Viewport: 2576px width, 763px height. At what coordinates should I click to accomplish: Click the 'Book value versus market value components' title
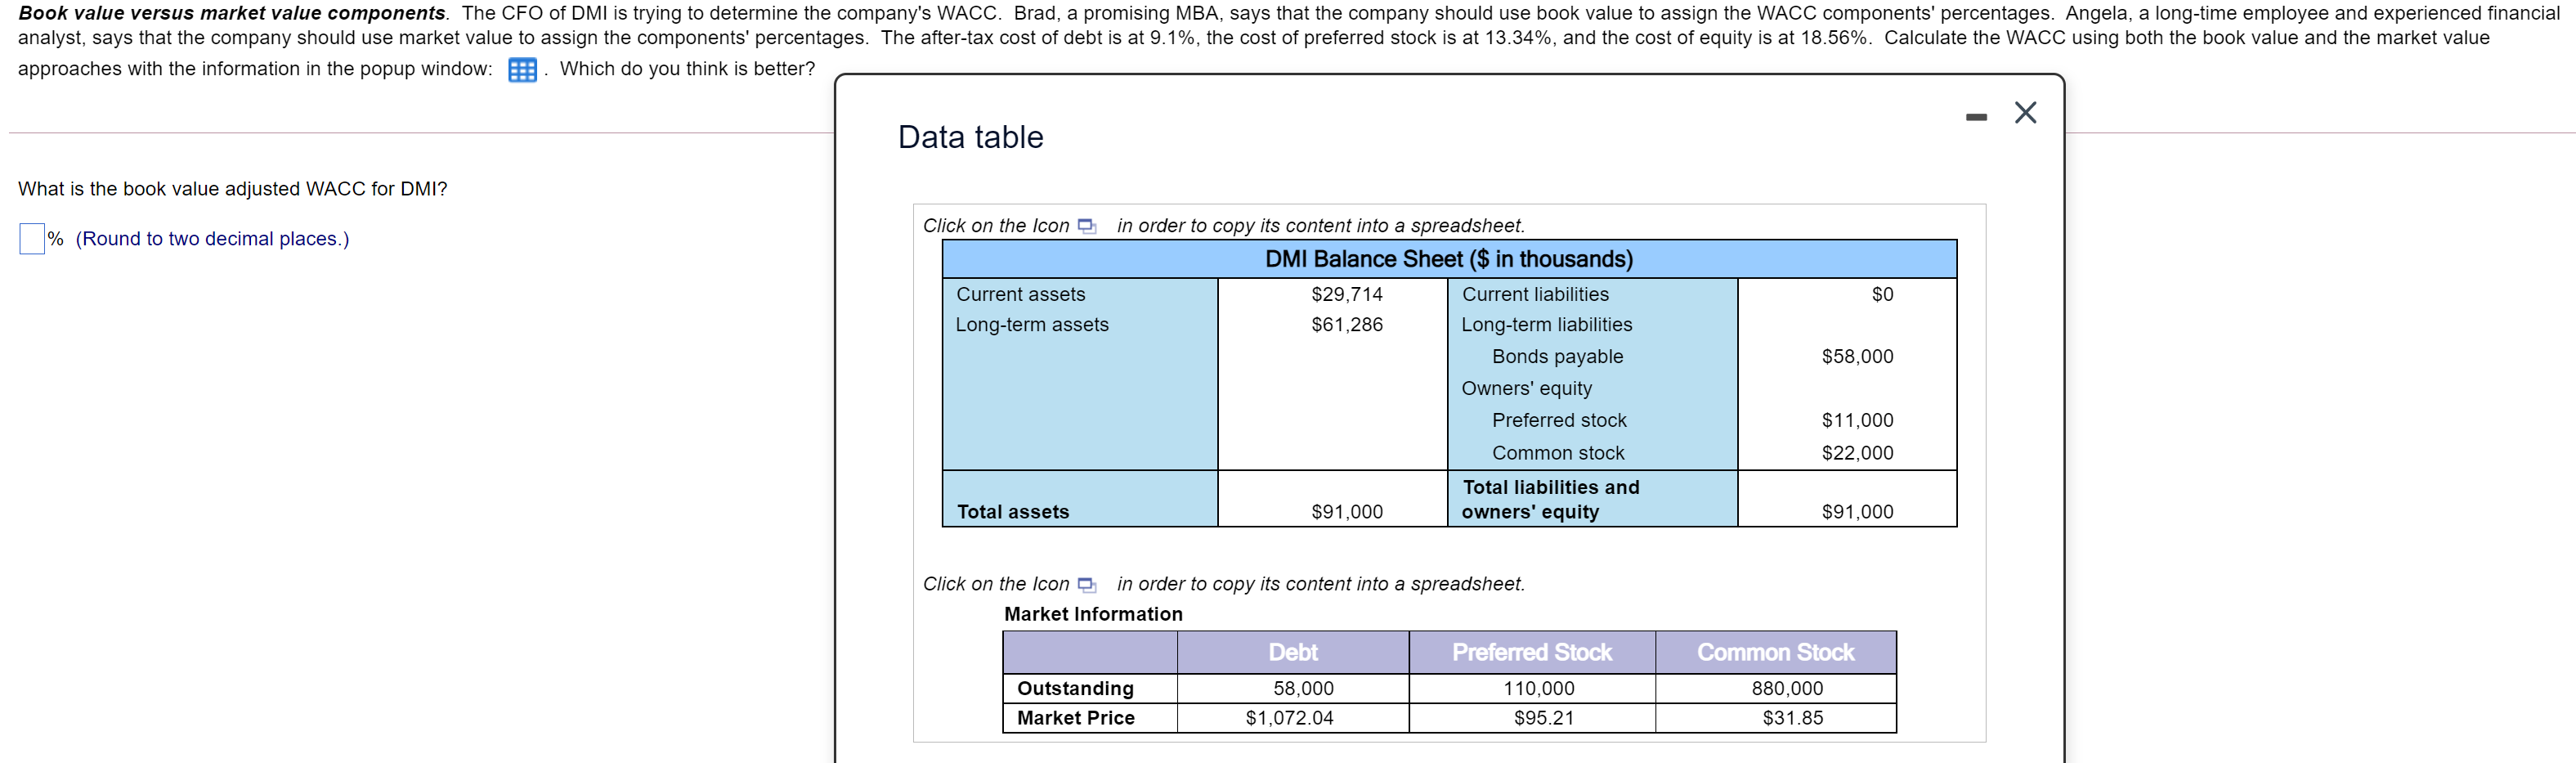click(232, 13)
